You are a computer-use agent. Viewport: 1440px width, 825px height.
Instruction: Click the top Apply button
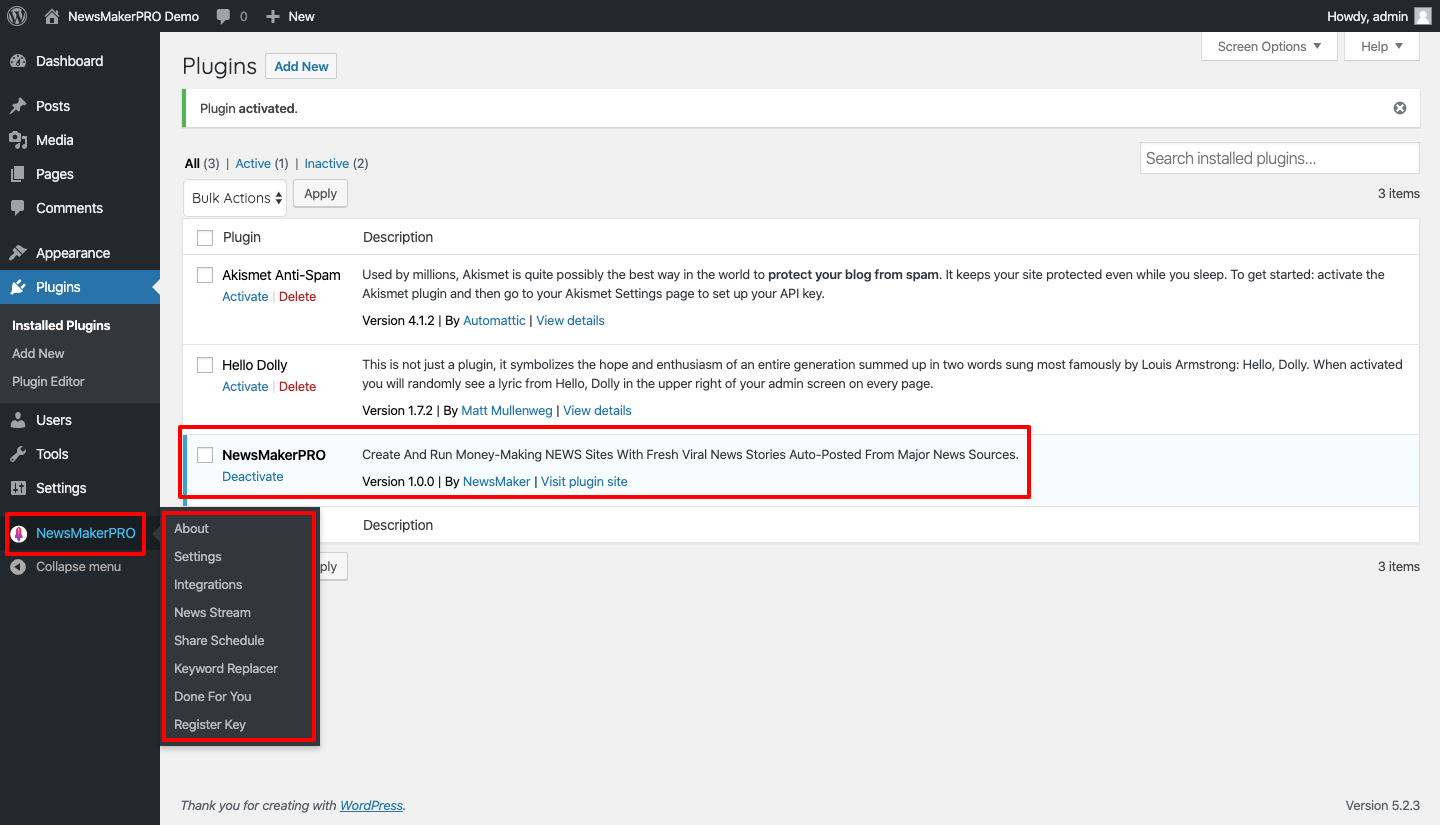320,194
